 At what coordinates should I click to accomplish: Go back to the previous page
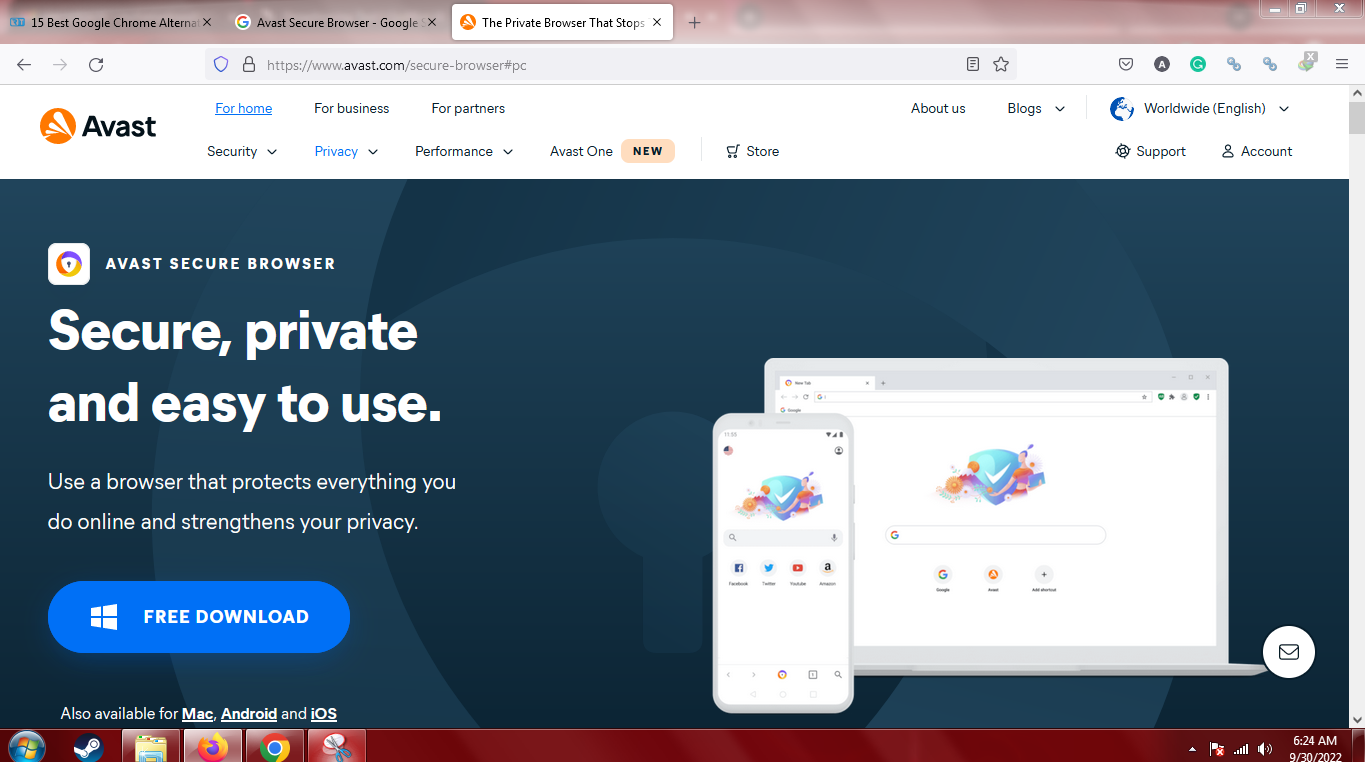24,64
